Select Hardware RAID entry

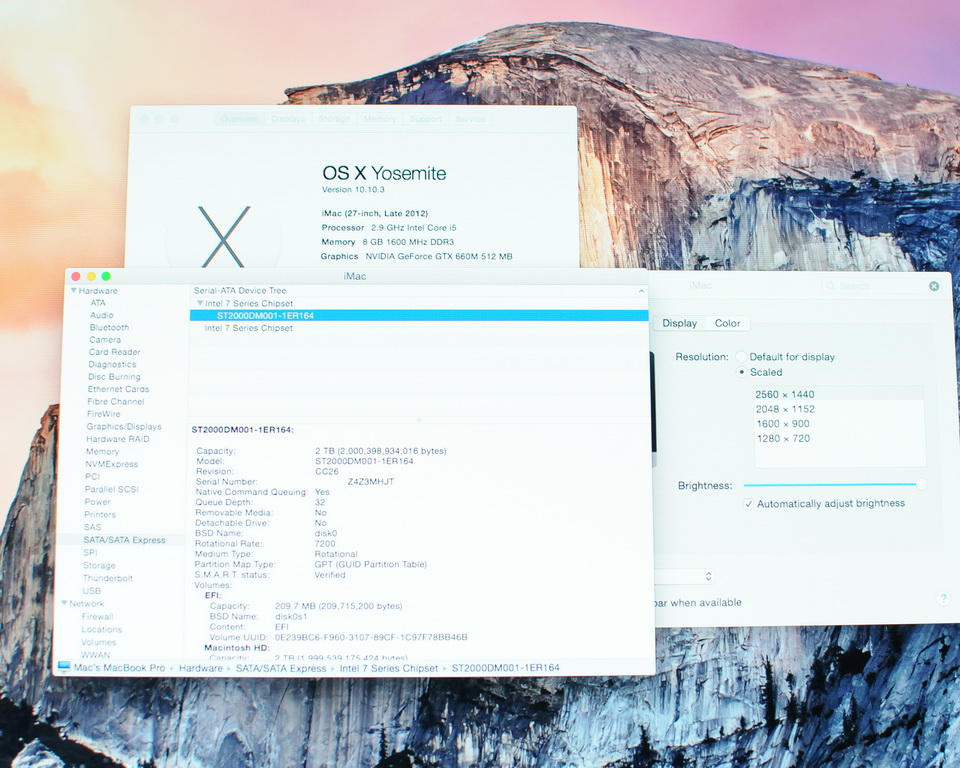118,439
